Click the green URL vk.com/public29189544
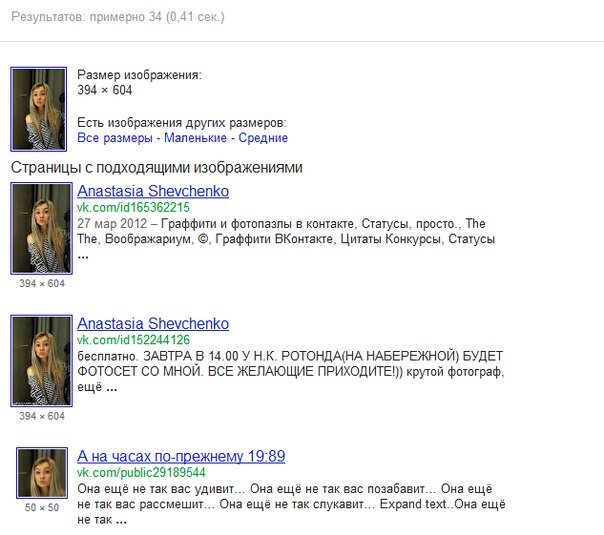This screenshot has width=604, height=535. click(x=141, y=473)
